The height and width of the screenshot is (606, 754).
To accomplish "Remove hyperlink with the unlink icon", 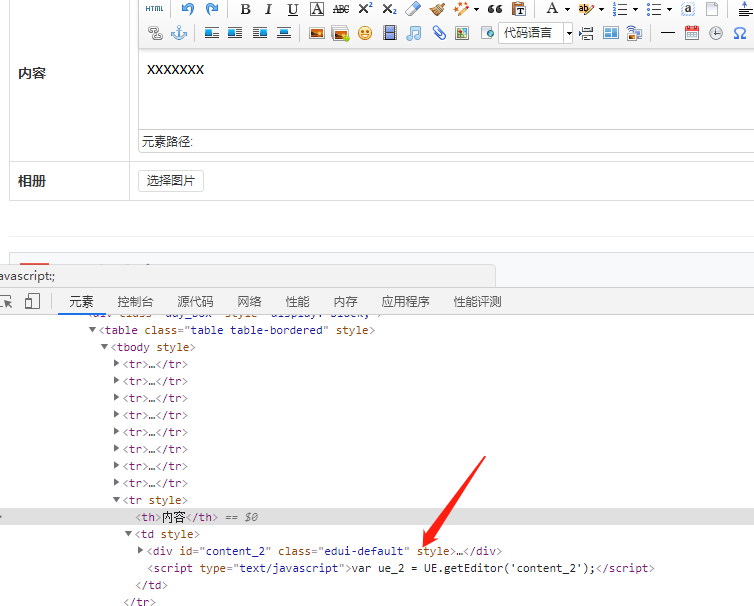I will coord(155,33).
